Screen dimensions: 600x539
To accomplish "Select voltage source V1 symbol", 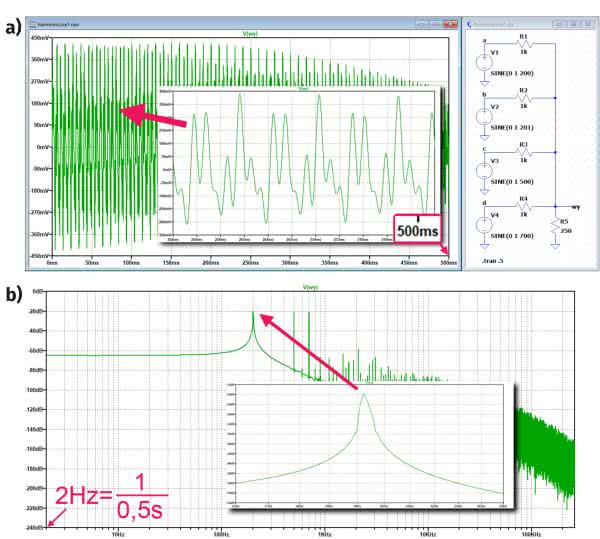I will 484,62.
